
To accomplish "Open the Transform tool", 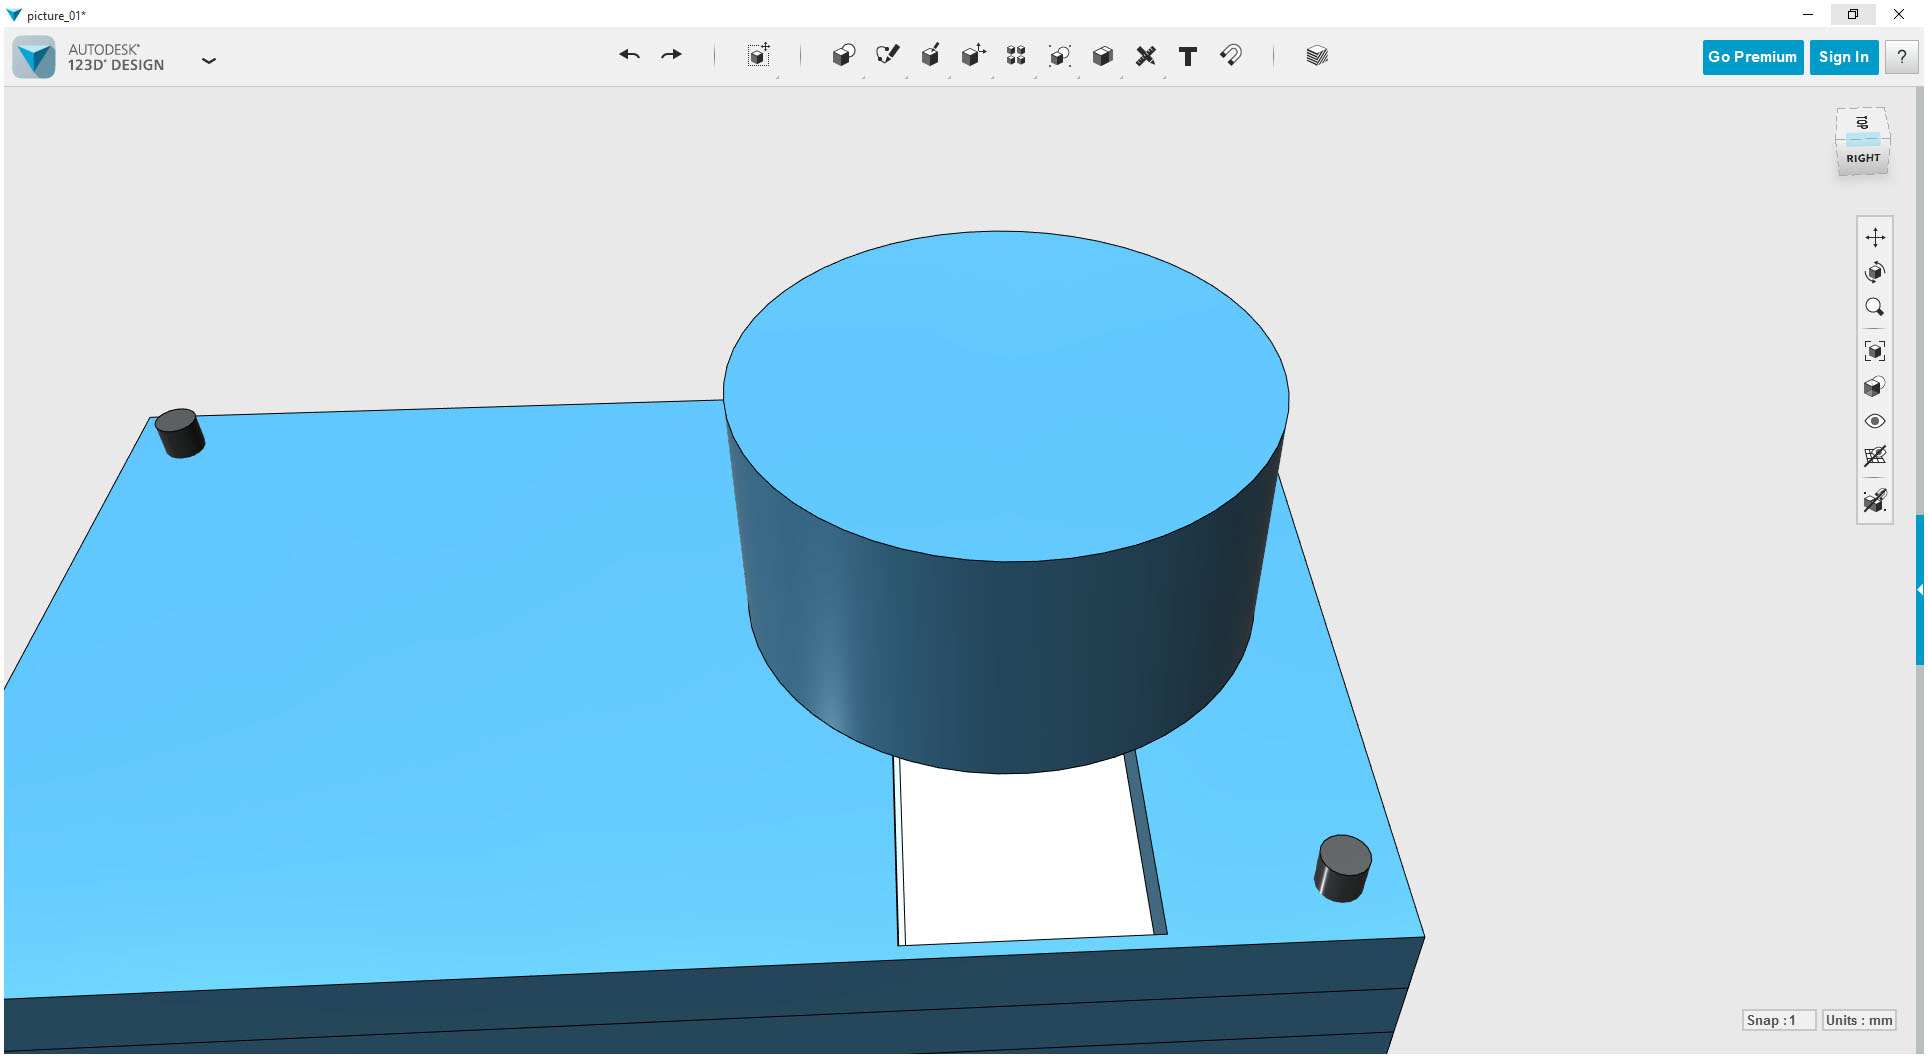I will coord(759,55).
